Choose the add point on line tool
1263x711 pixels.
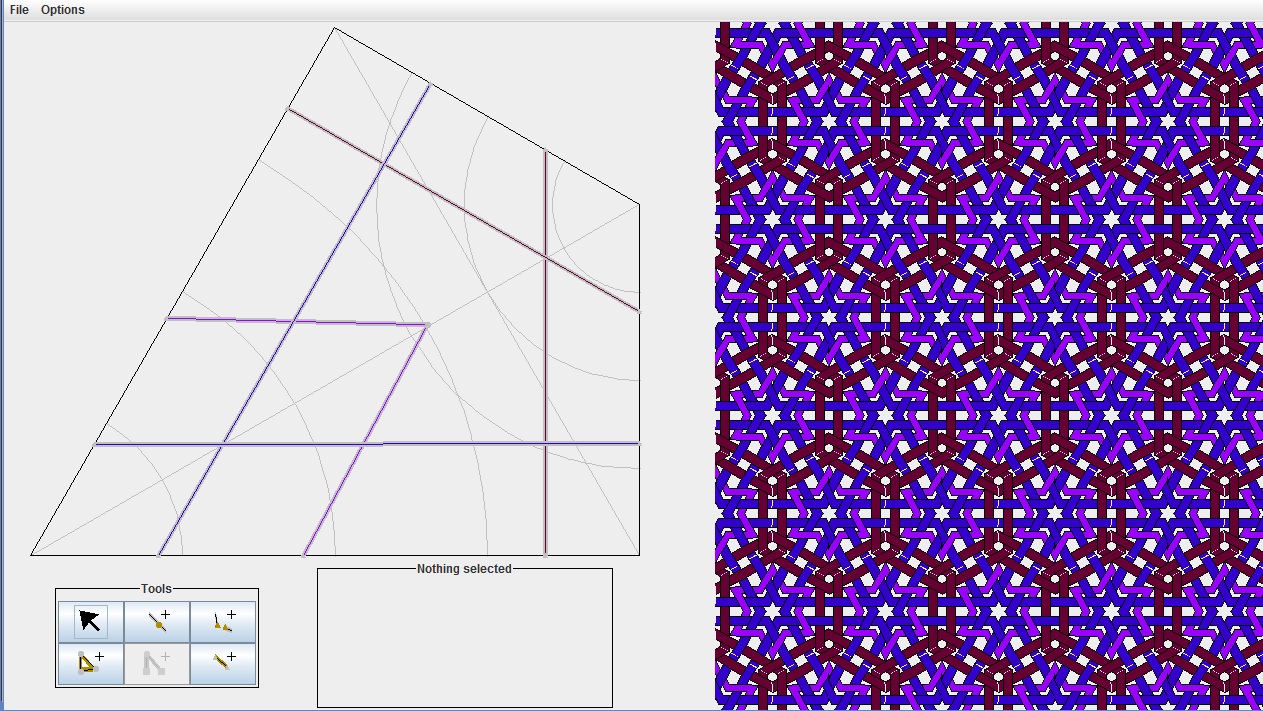[x=157, y=622]
